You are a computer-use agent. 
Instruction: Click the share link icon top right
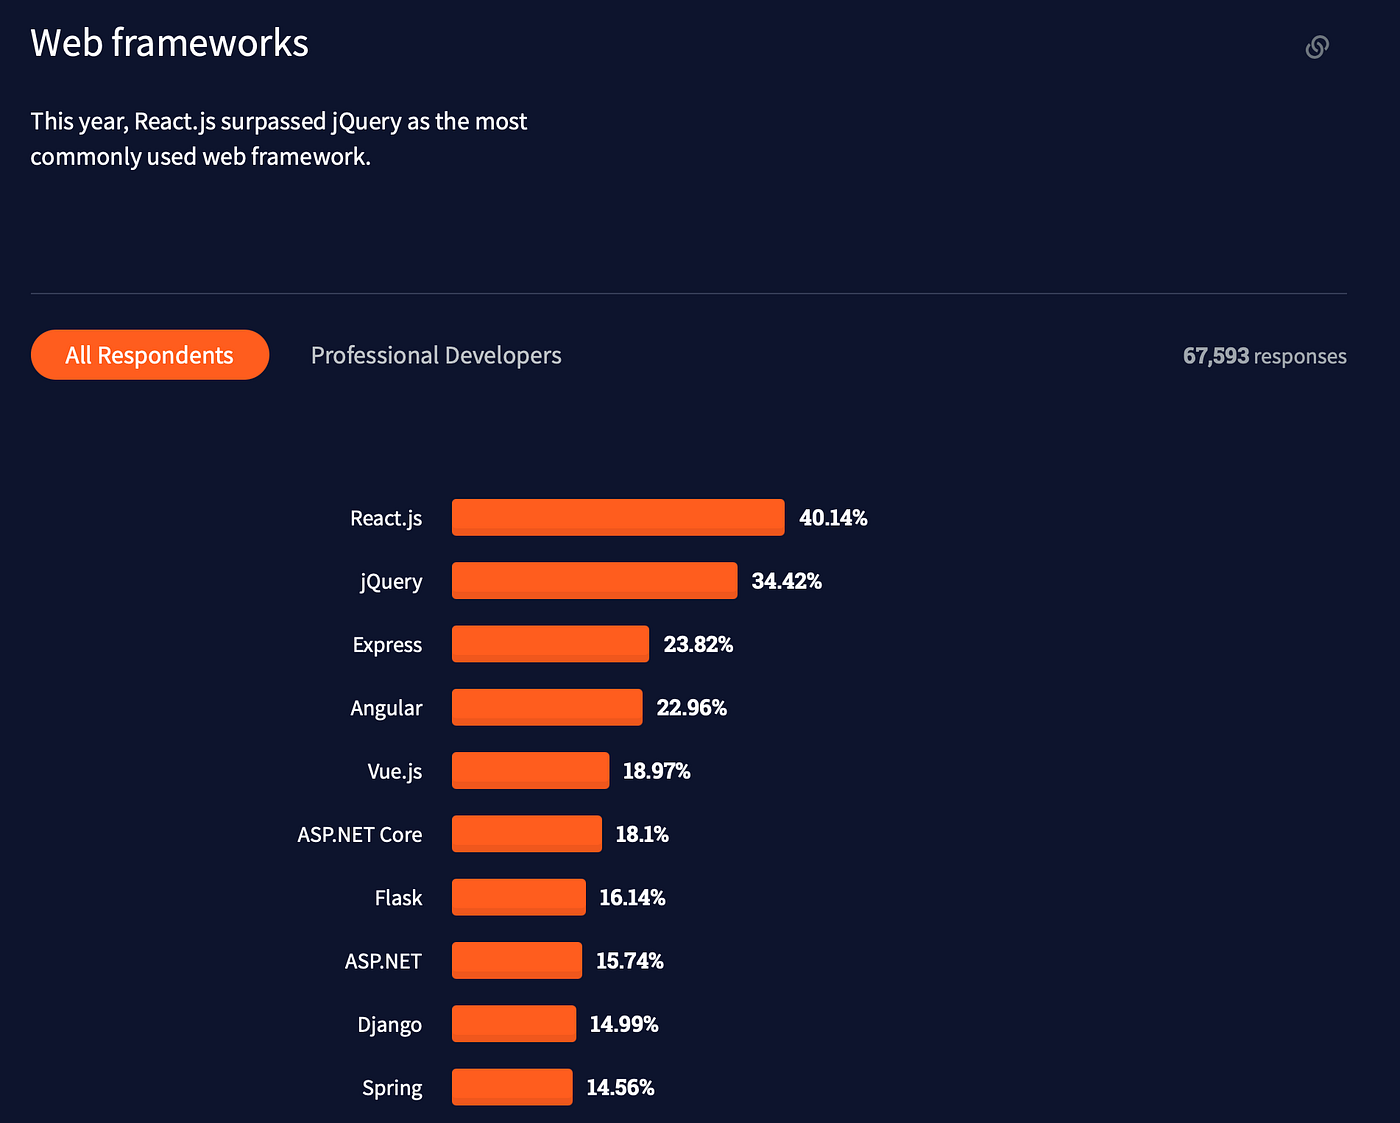[1317, 47]
